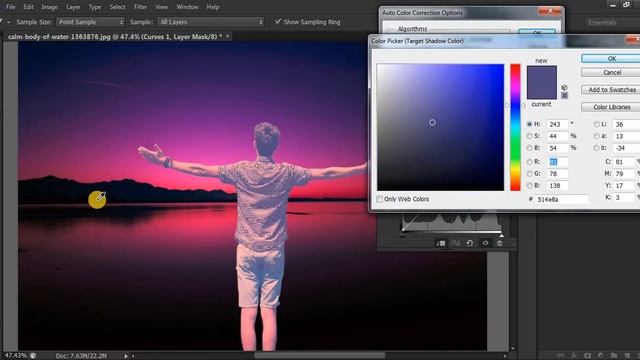Click the out-of-gamut warning cube icon
This screenshot has width=640, height=360.
coord(564,87)
